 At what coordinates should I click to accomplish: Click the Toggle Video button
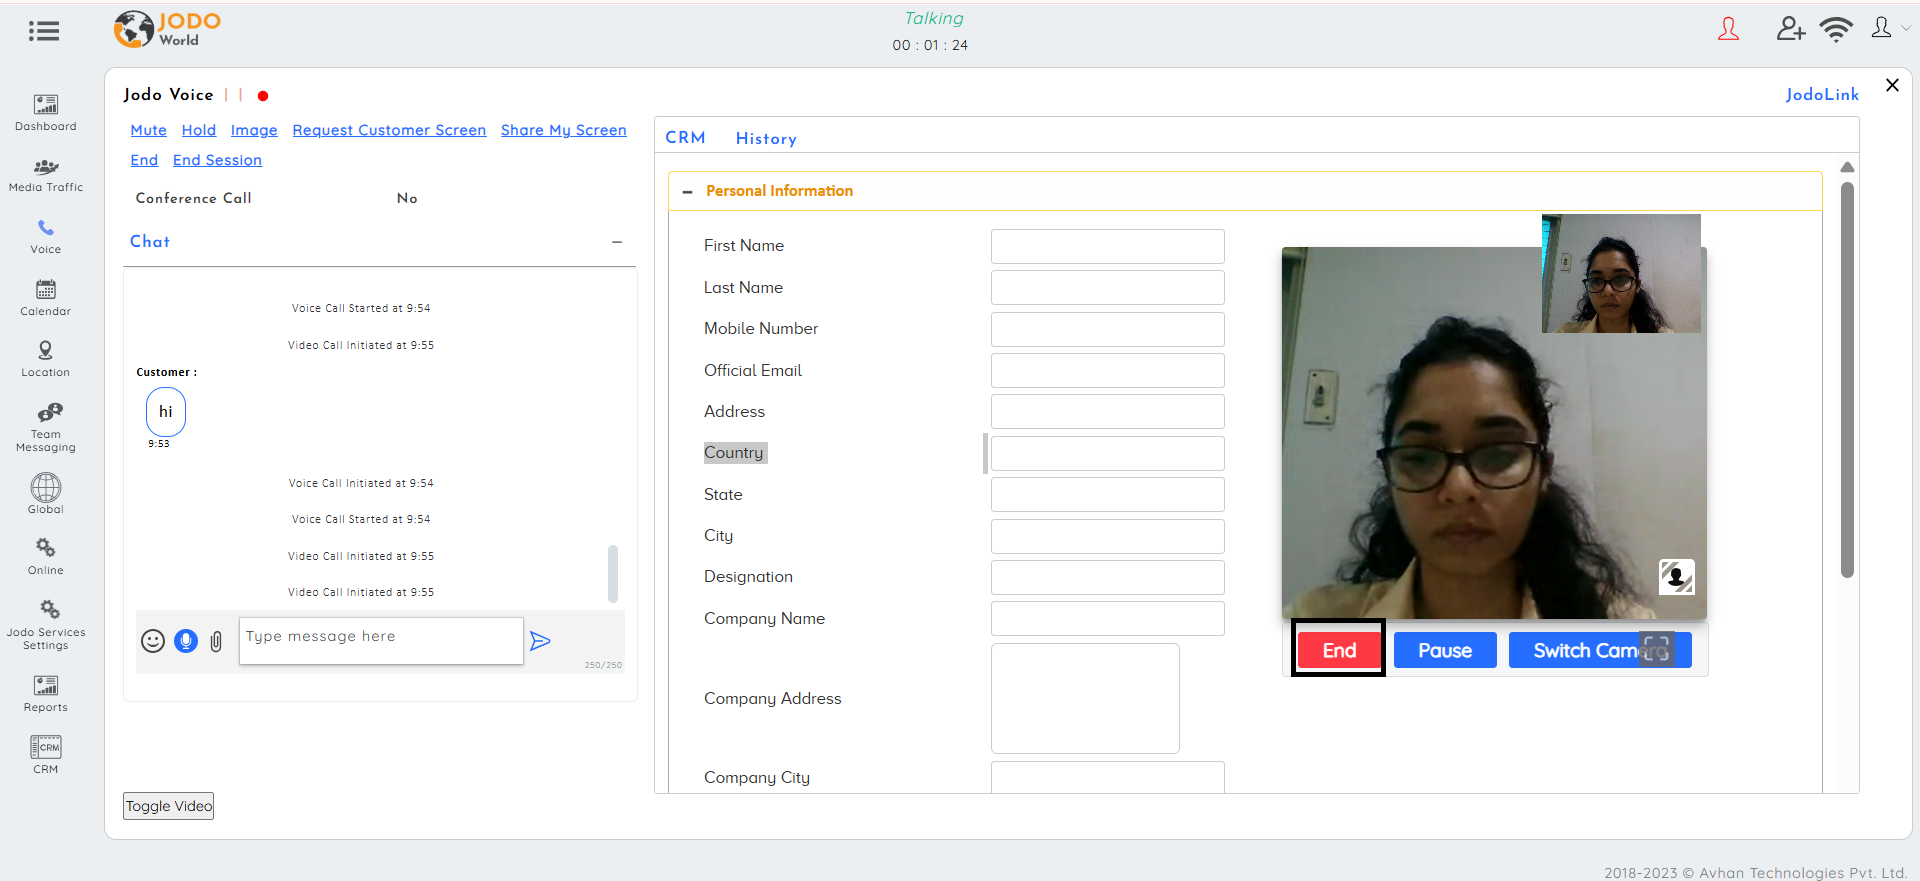coord(168,806)
